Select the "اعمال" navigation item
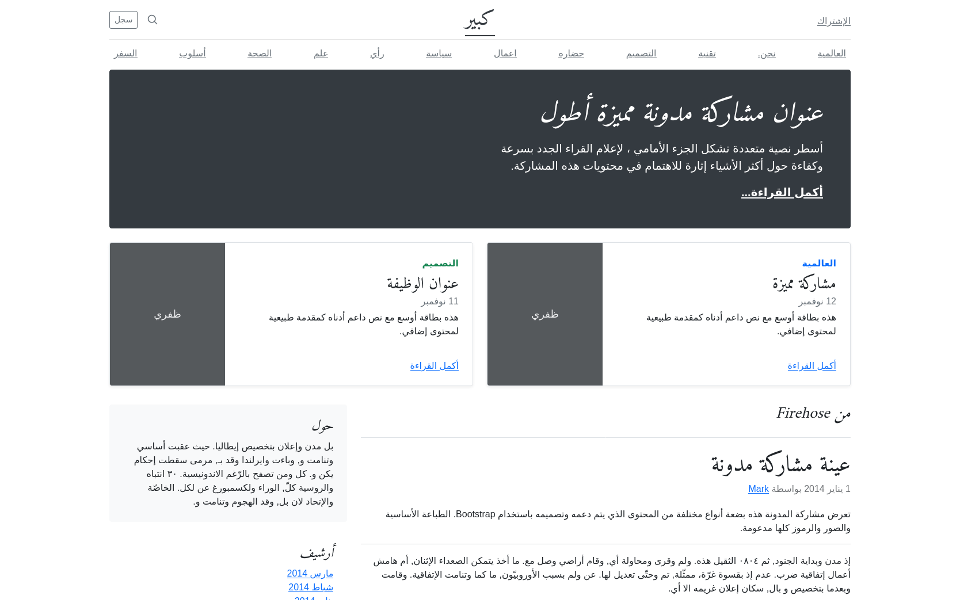960x600 pixels. point(505,53)
